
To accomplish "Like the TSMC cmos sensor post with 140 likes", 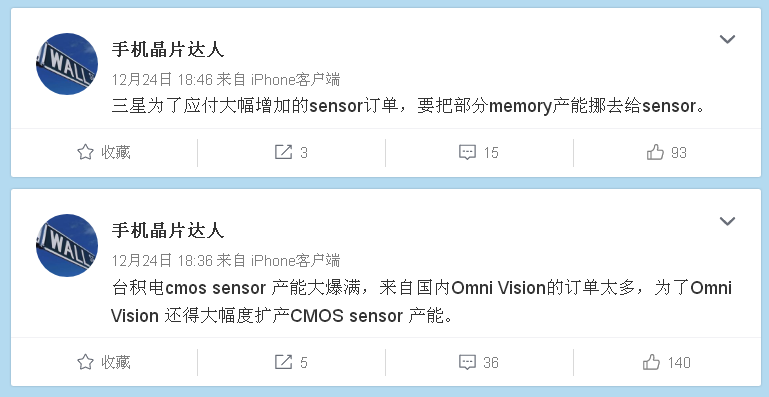I will (651, 362).
